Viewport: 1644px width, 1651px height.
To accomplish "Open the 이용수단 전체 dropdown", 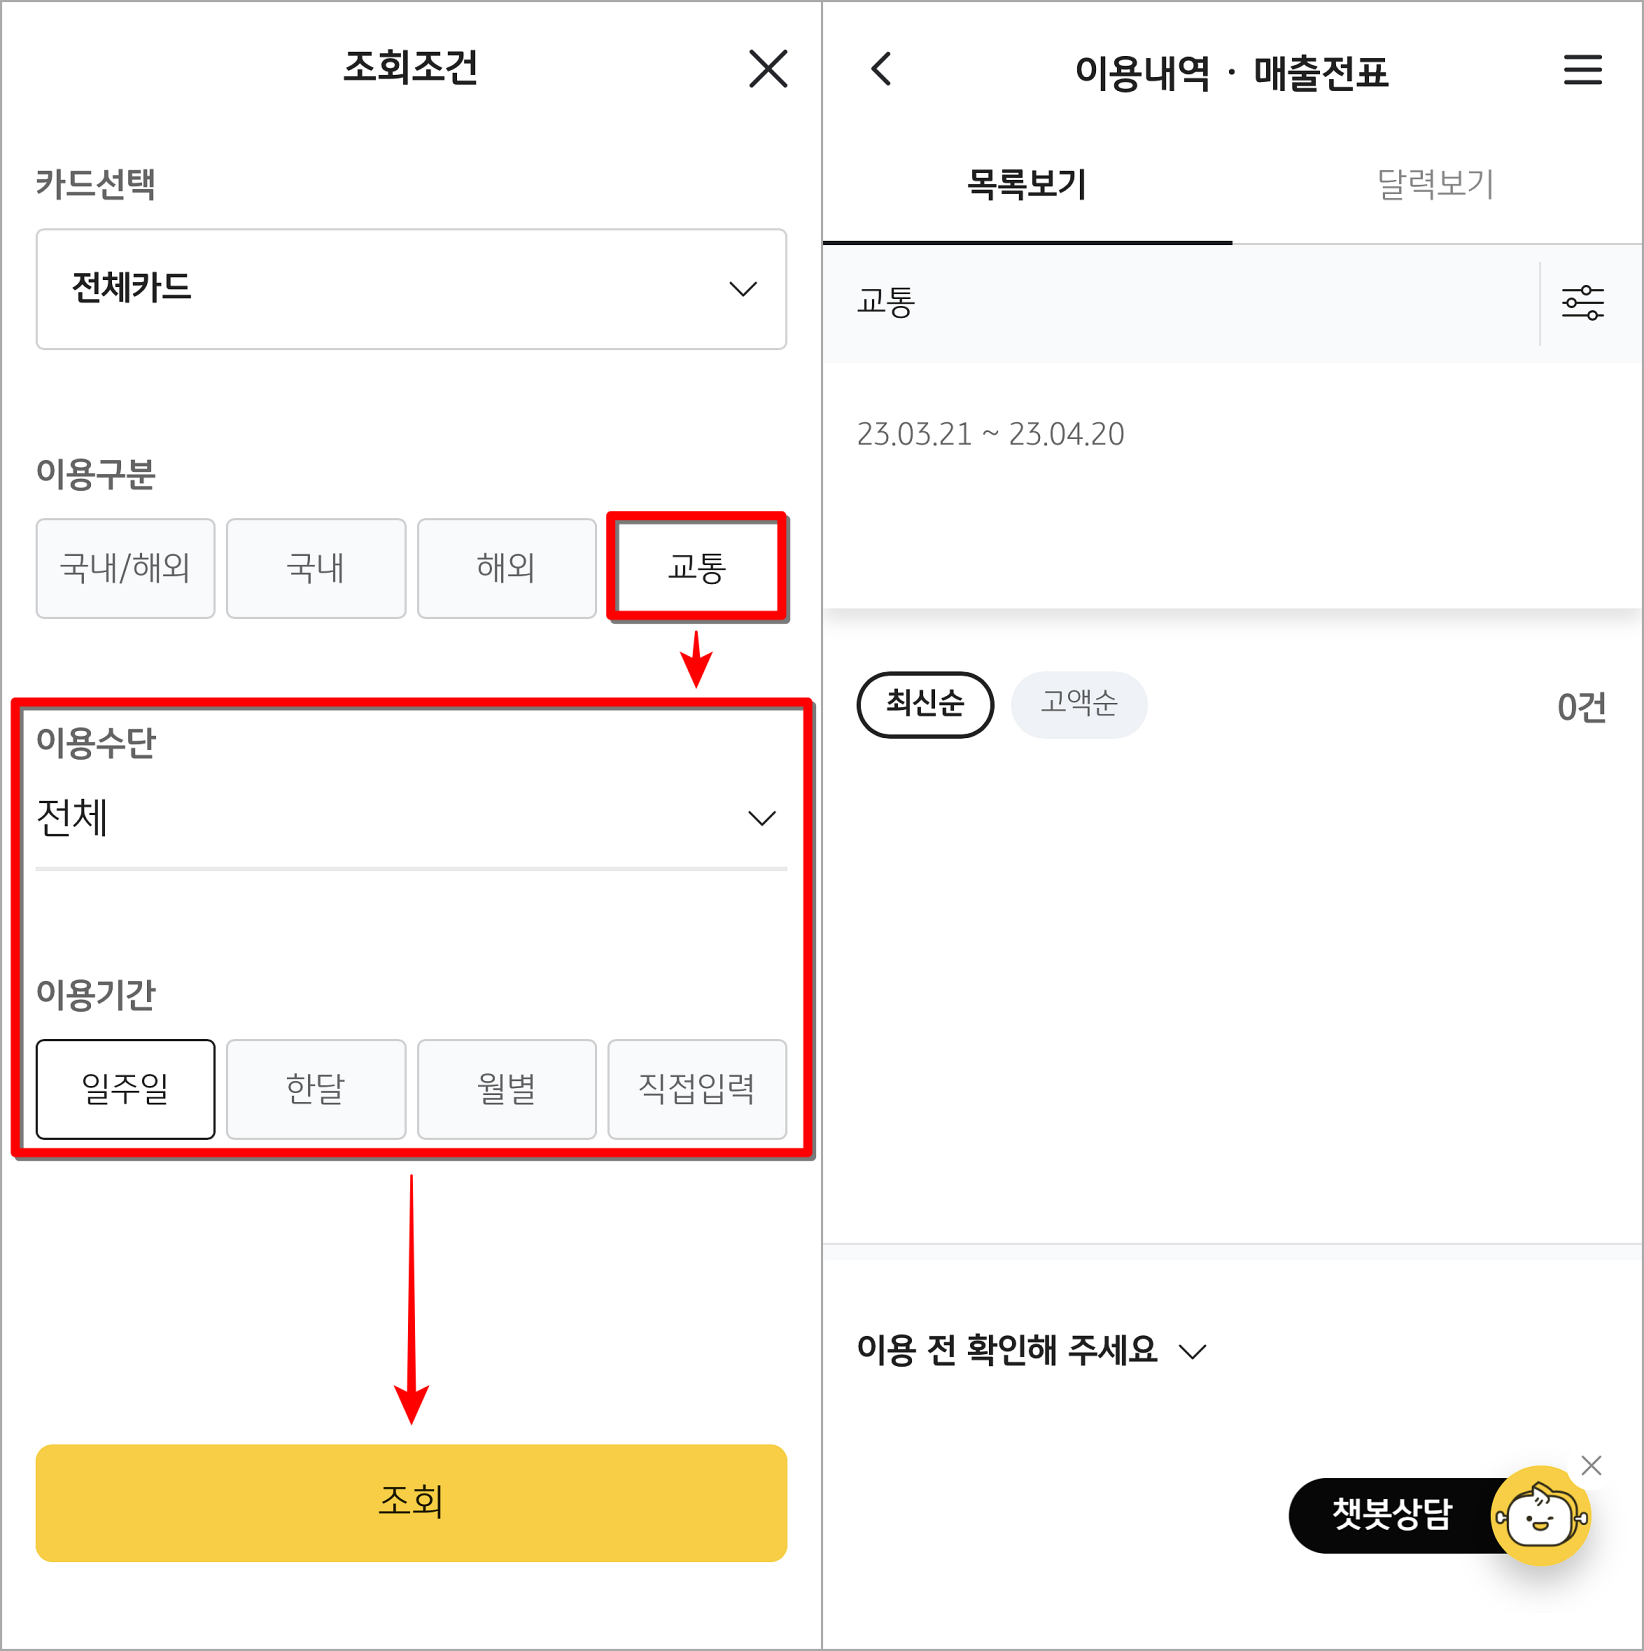I will [411, 817].
